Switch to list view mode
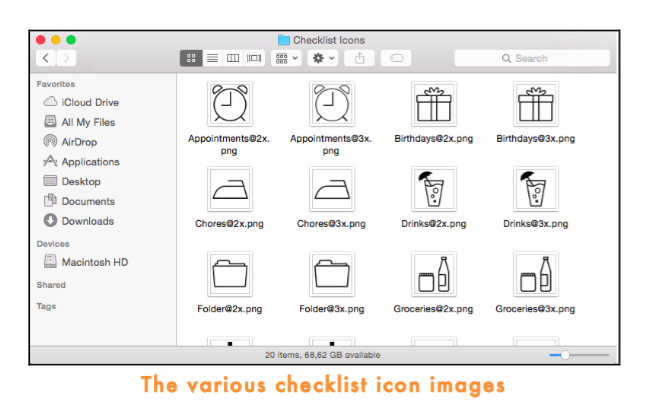The height and width of the screenshot is (412, 646). coord(212,58)
